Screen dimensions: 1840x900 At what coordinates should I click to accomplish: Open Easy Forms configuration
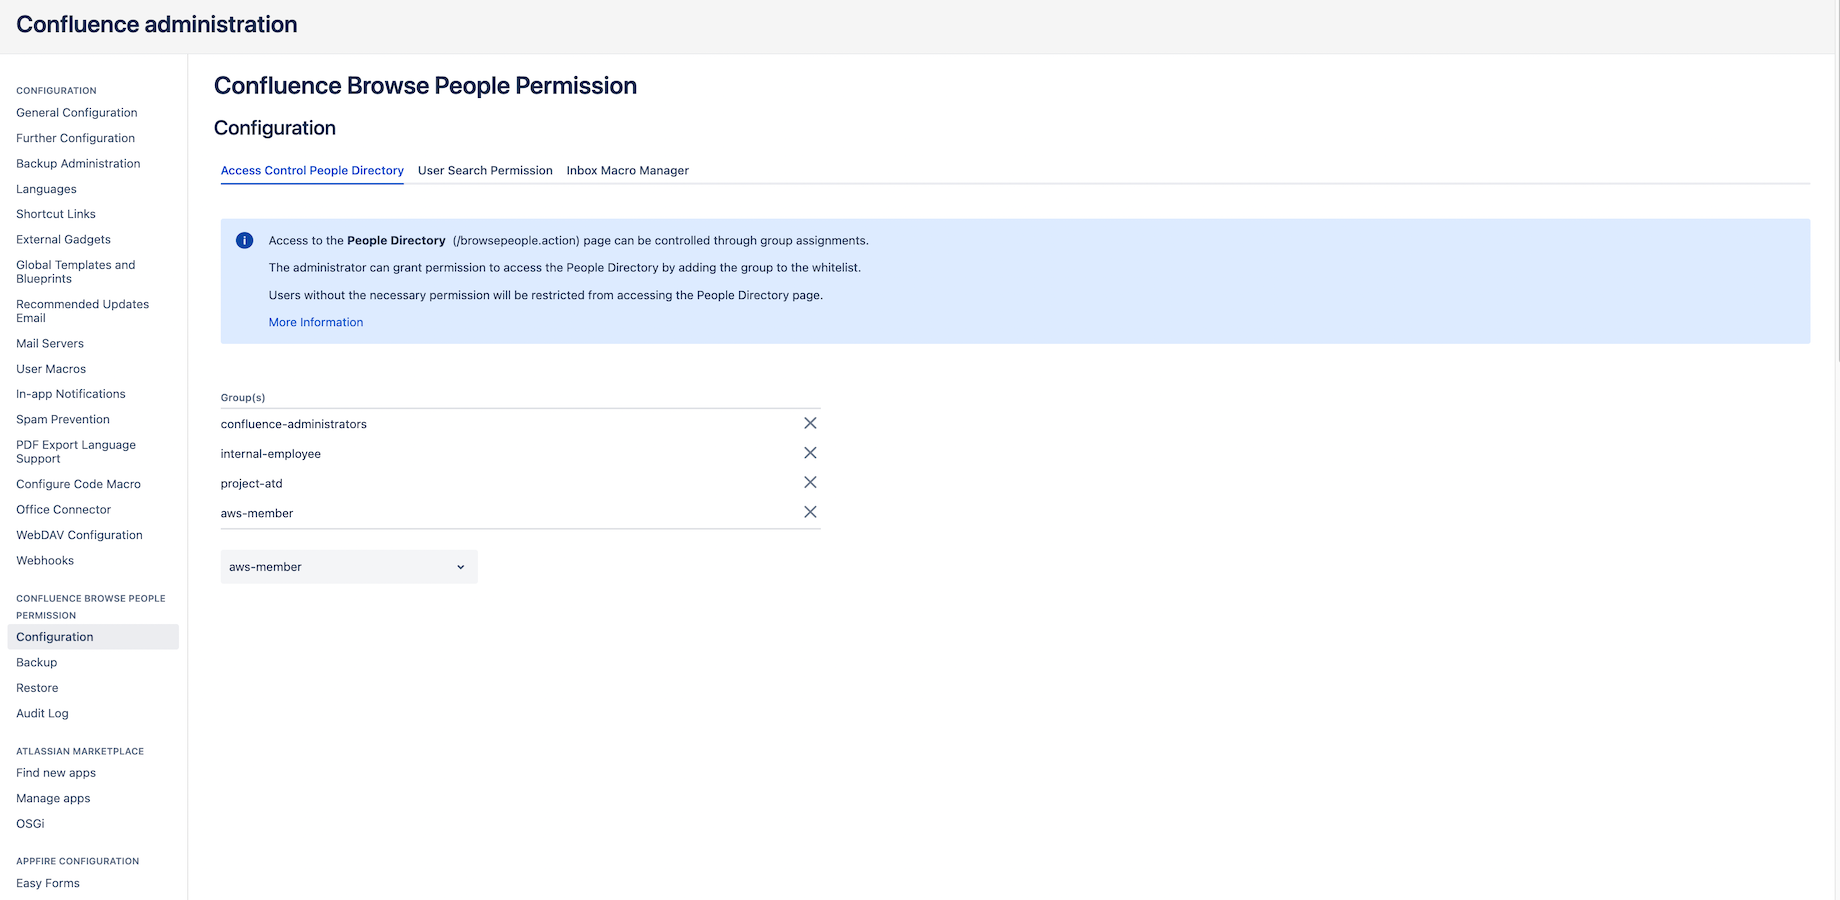[48, 883]
